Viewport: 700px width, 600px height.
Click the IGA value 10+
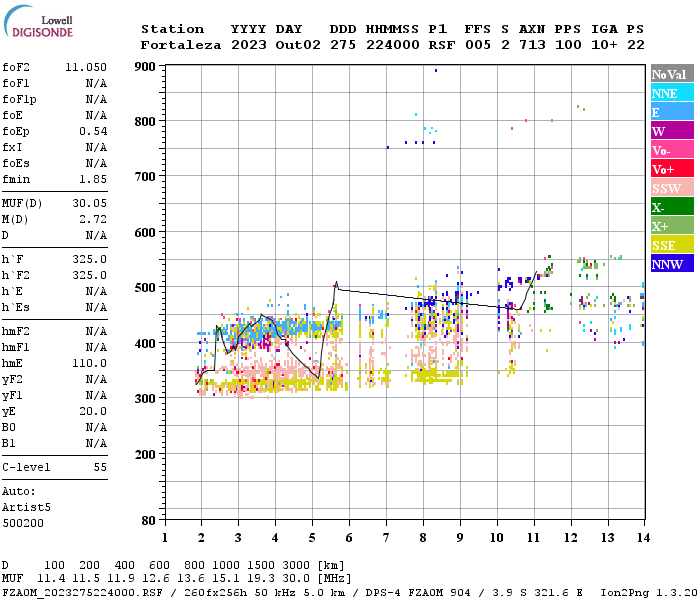[604, 45]
